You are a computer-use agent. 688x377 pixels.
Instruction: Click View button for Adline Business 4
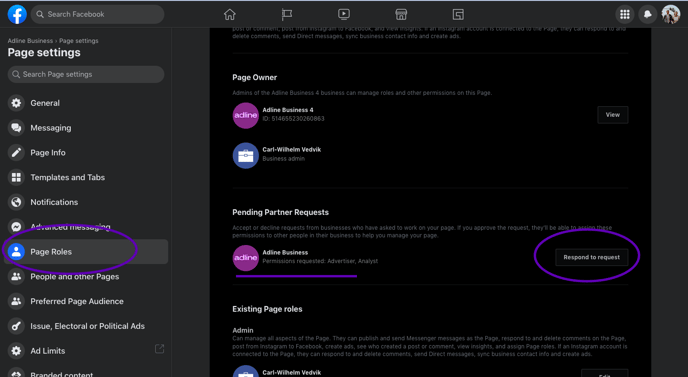[613, 115]
